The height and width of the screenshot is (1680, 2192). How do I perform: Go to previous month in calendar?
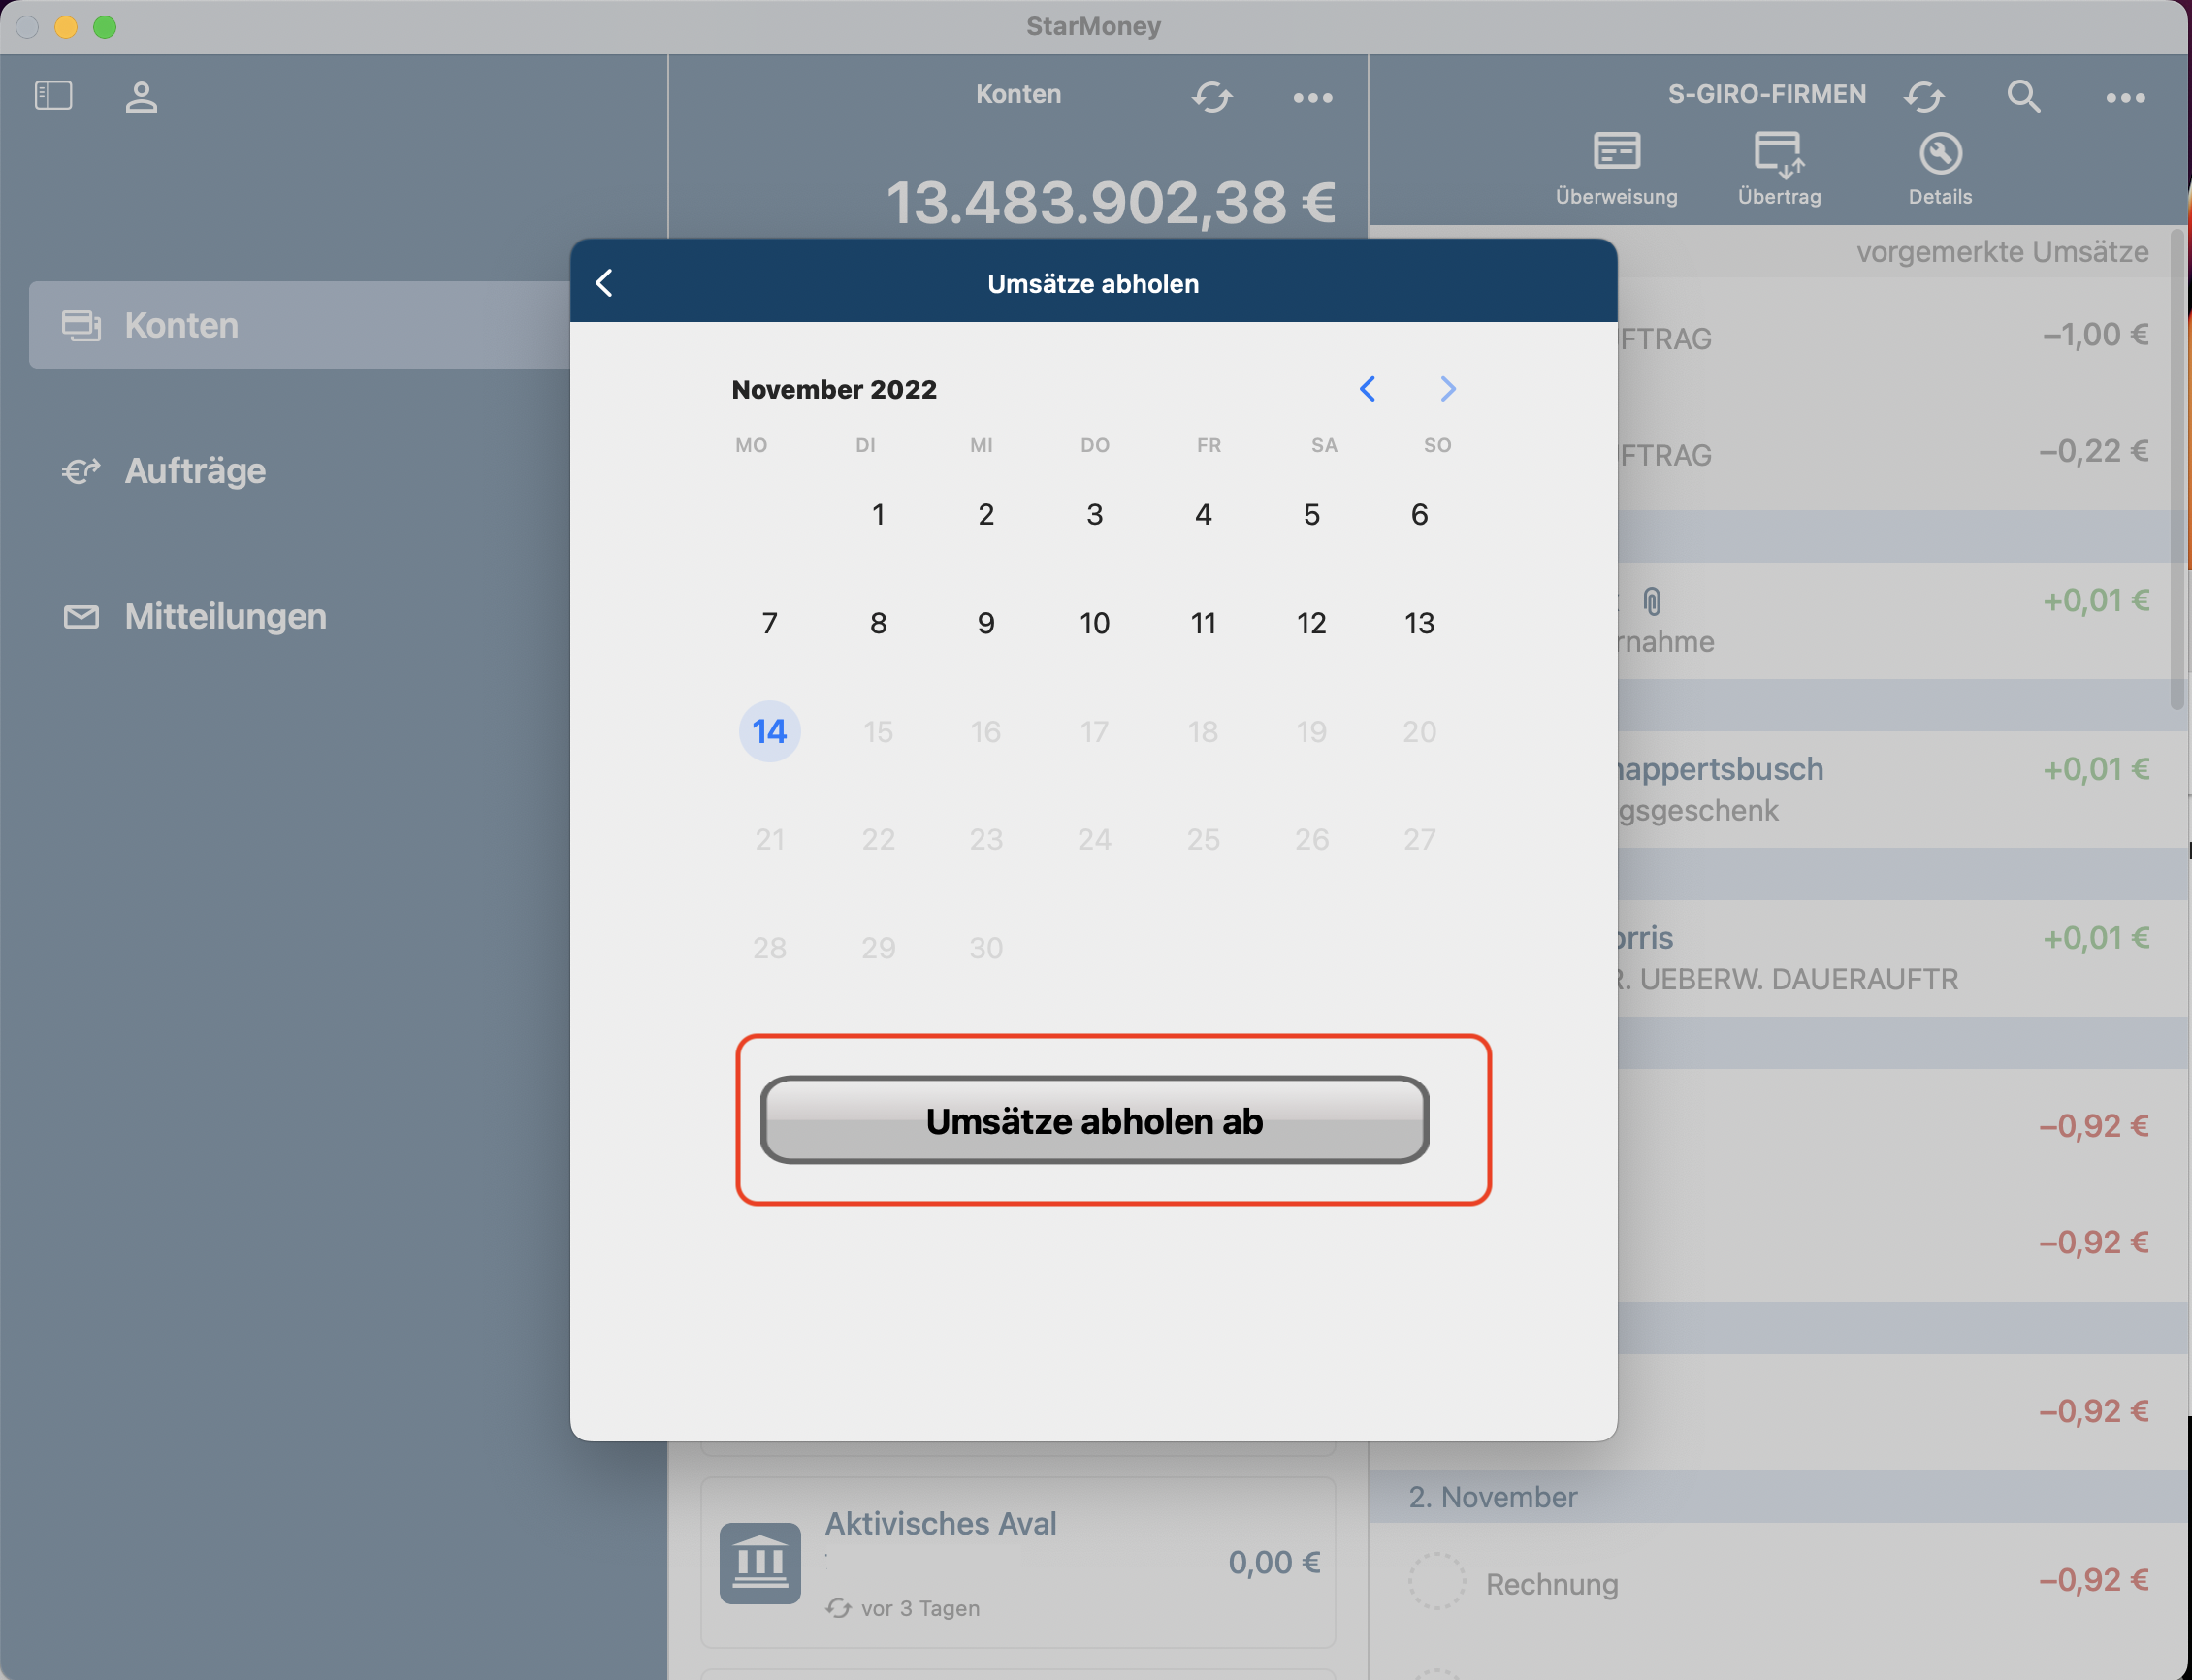coord(1367,389)
